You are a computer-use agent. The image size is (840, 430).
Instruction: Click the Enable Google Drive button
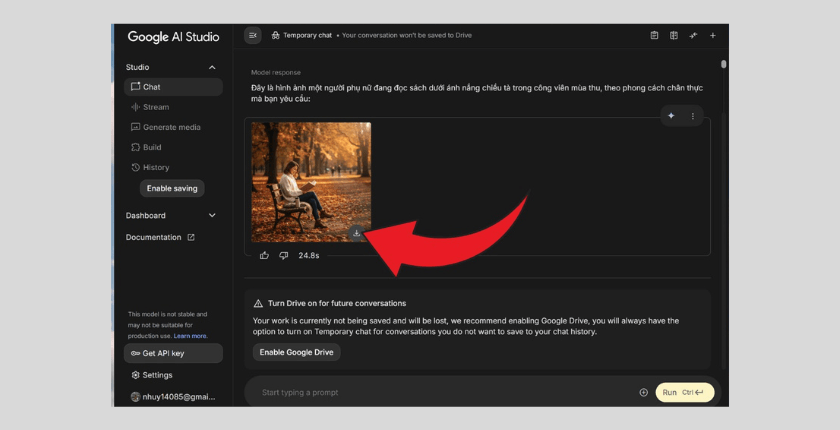(x=296, y=352)
